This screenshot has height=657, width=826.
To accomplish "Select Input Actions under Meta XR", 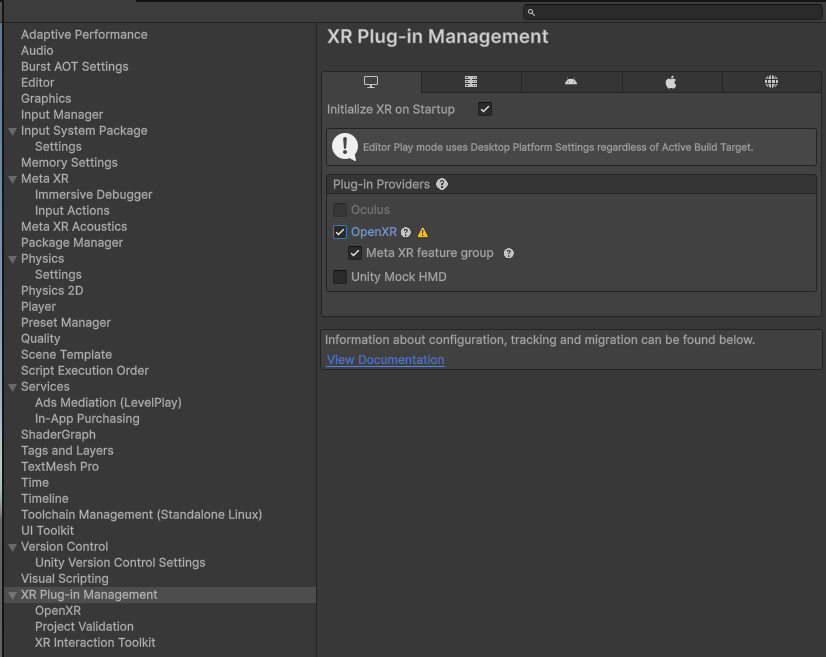I will coord(72,211).
